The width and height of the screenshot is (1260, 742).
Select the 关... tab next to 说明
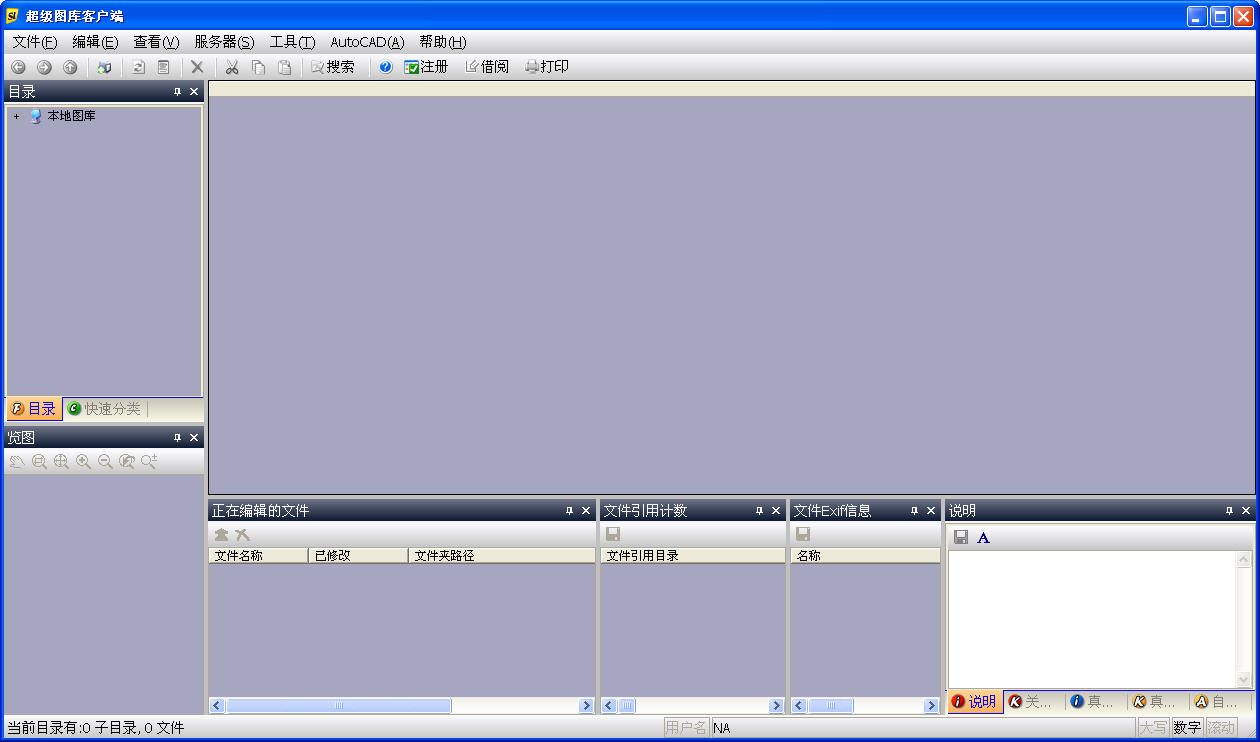[x=1034, y=702]
